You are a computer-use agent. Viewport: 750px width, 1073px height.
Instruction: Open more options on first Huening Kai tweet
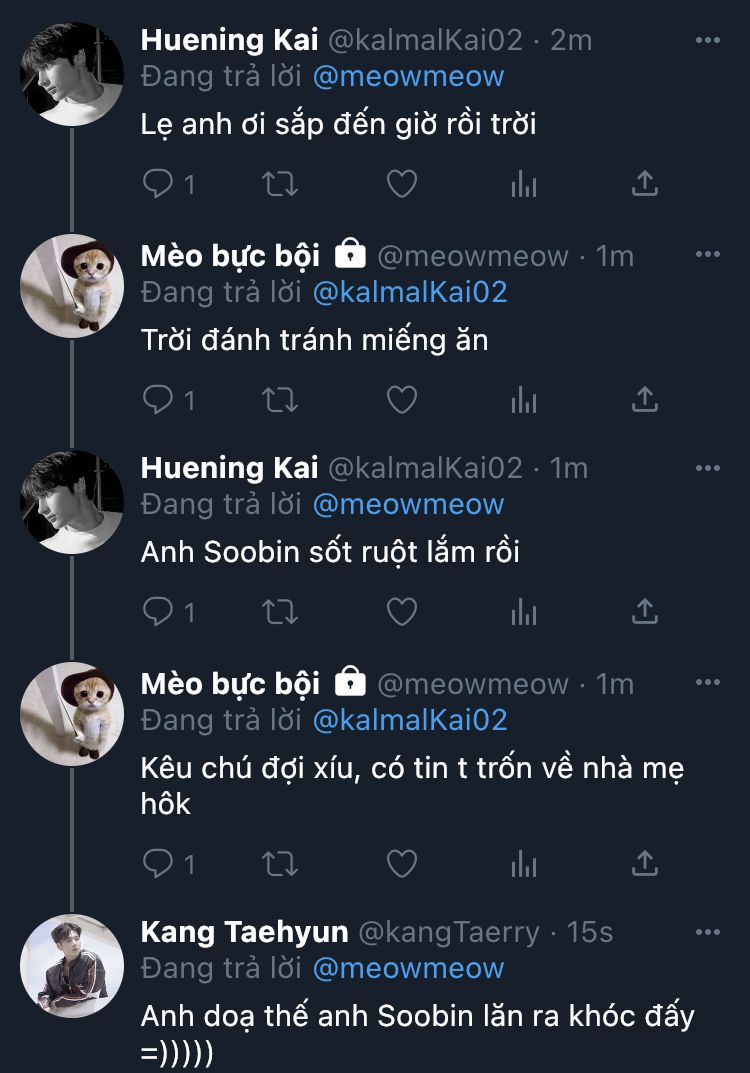coord(708,40)
